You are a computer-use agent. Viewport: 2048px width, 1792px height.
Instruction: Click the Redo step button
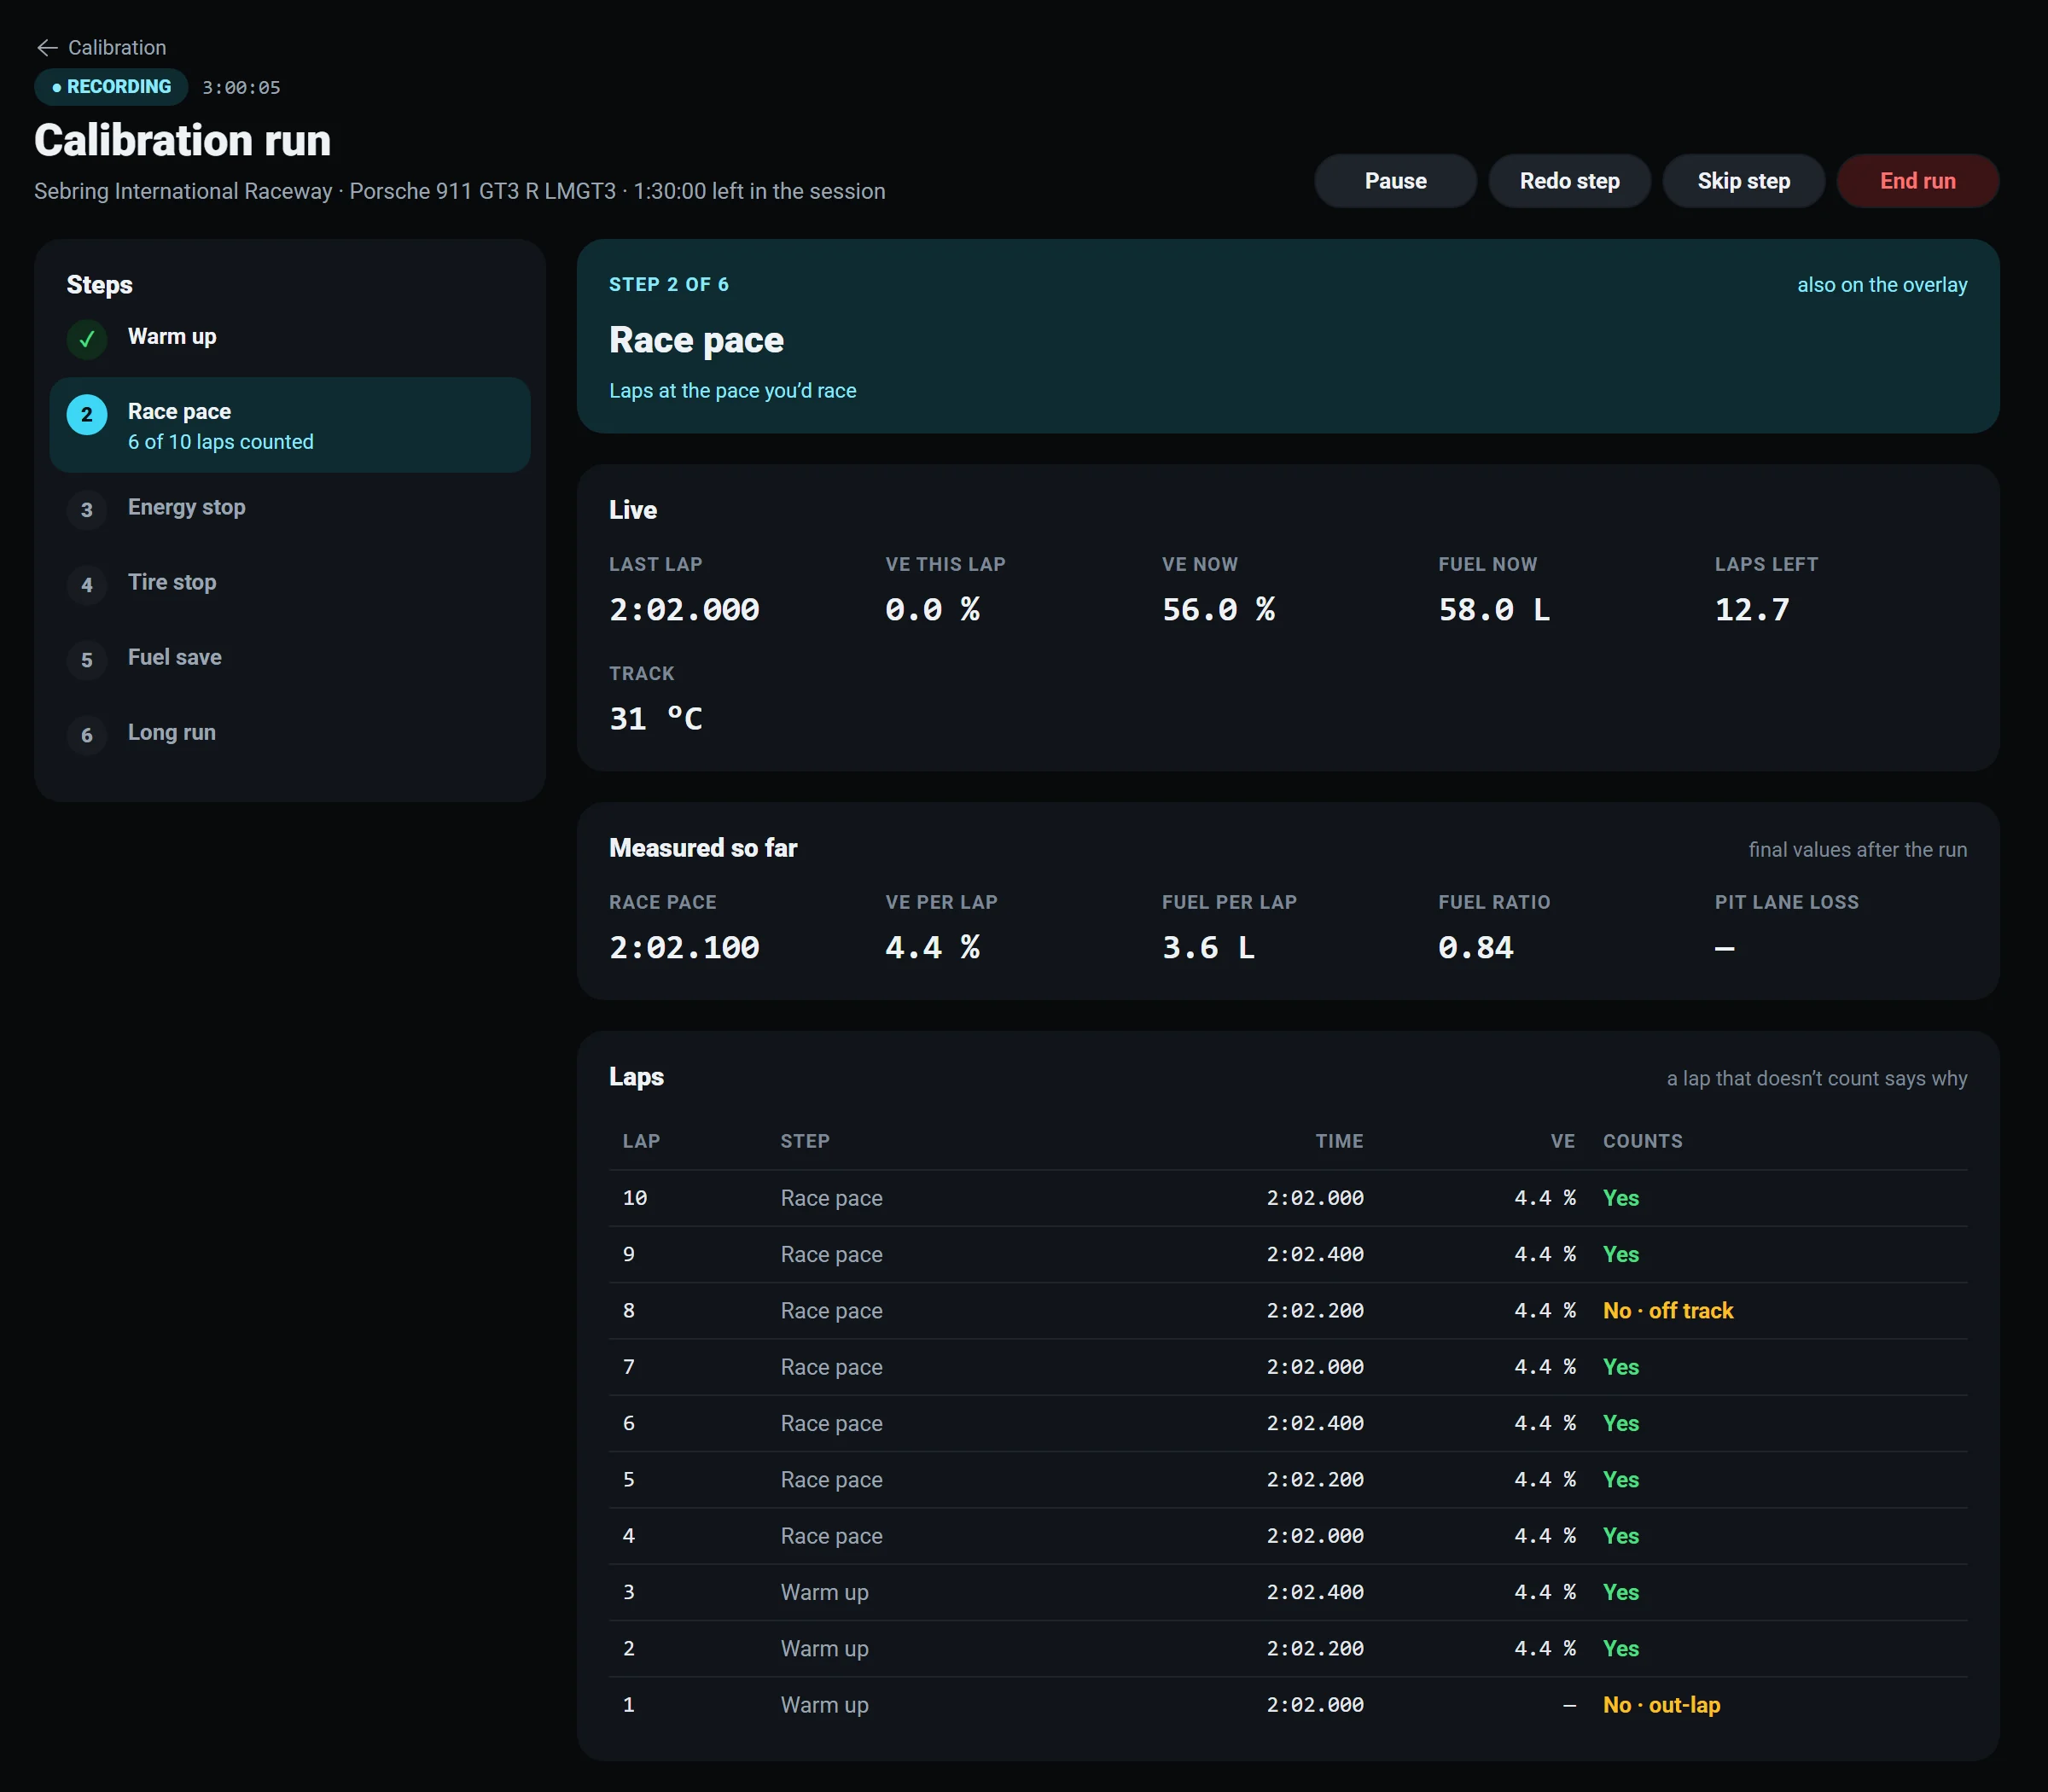1569,181
